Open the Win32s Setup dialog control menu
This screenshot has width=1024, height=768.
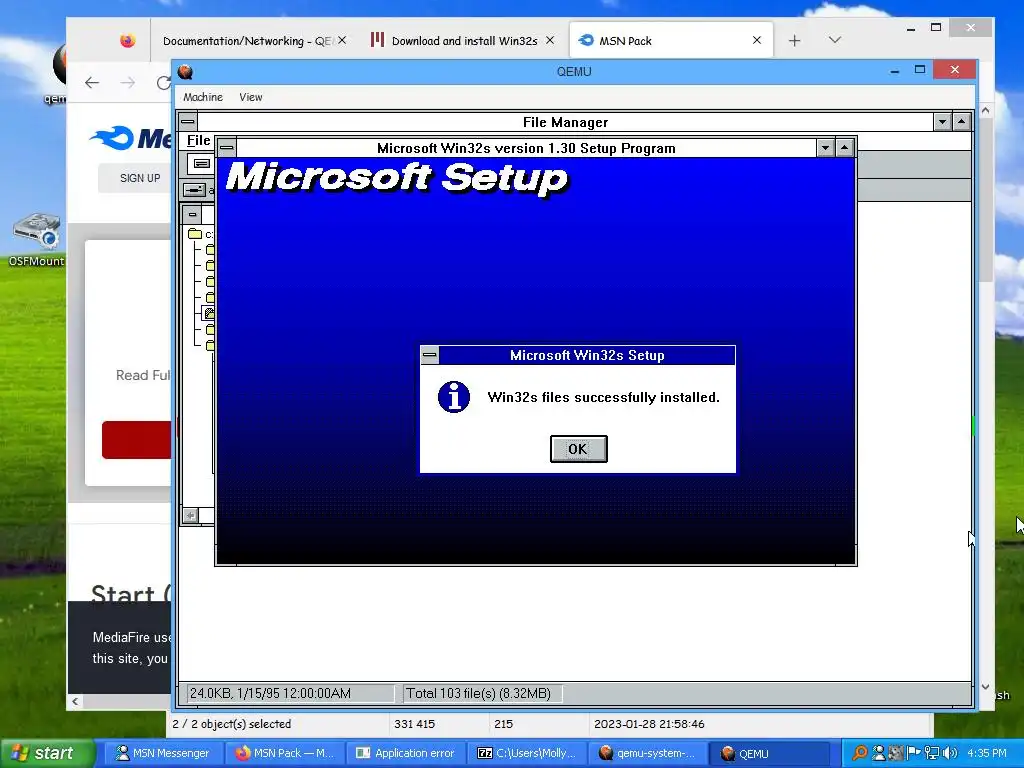(x=430, y=355)
